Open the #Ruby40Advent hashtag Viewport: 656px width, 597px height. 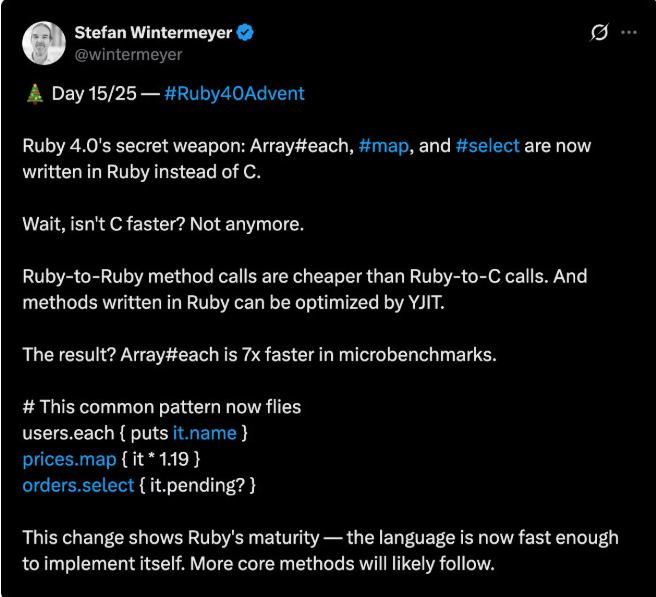234,94
